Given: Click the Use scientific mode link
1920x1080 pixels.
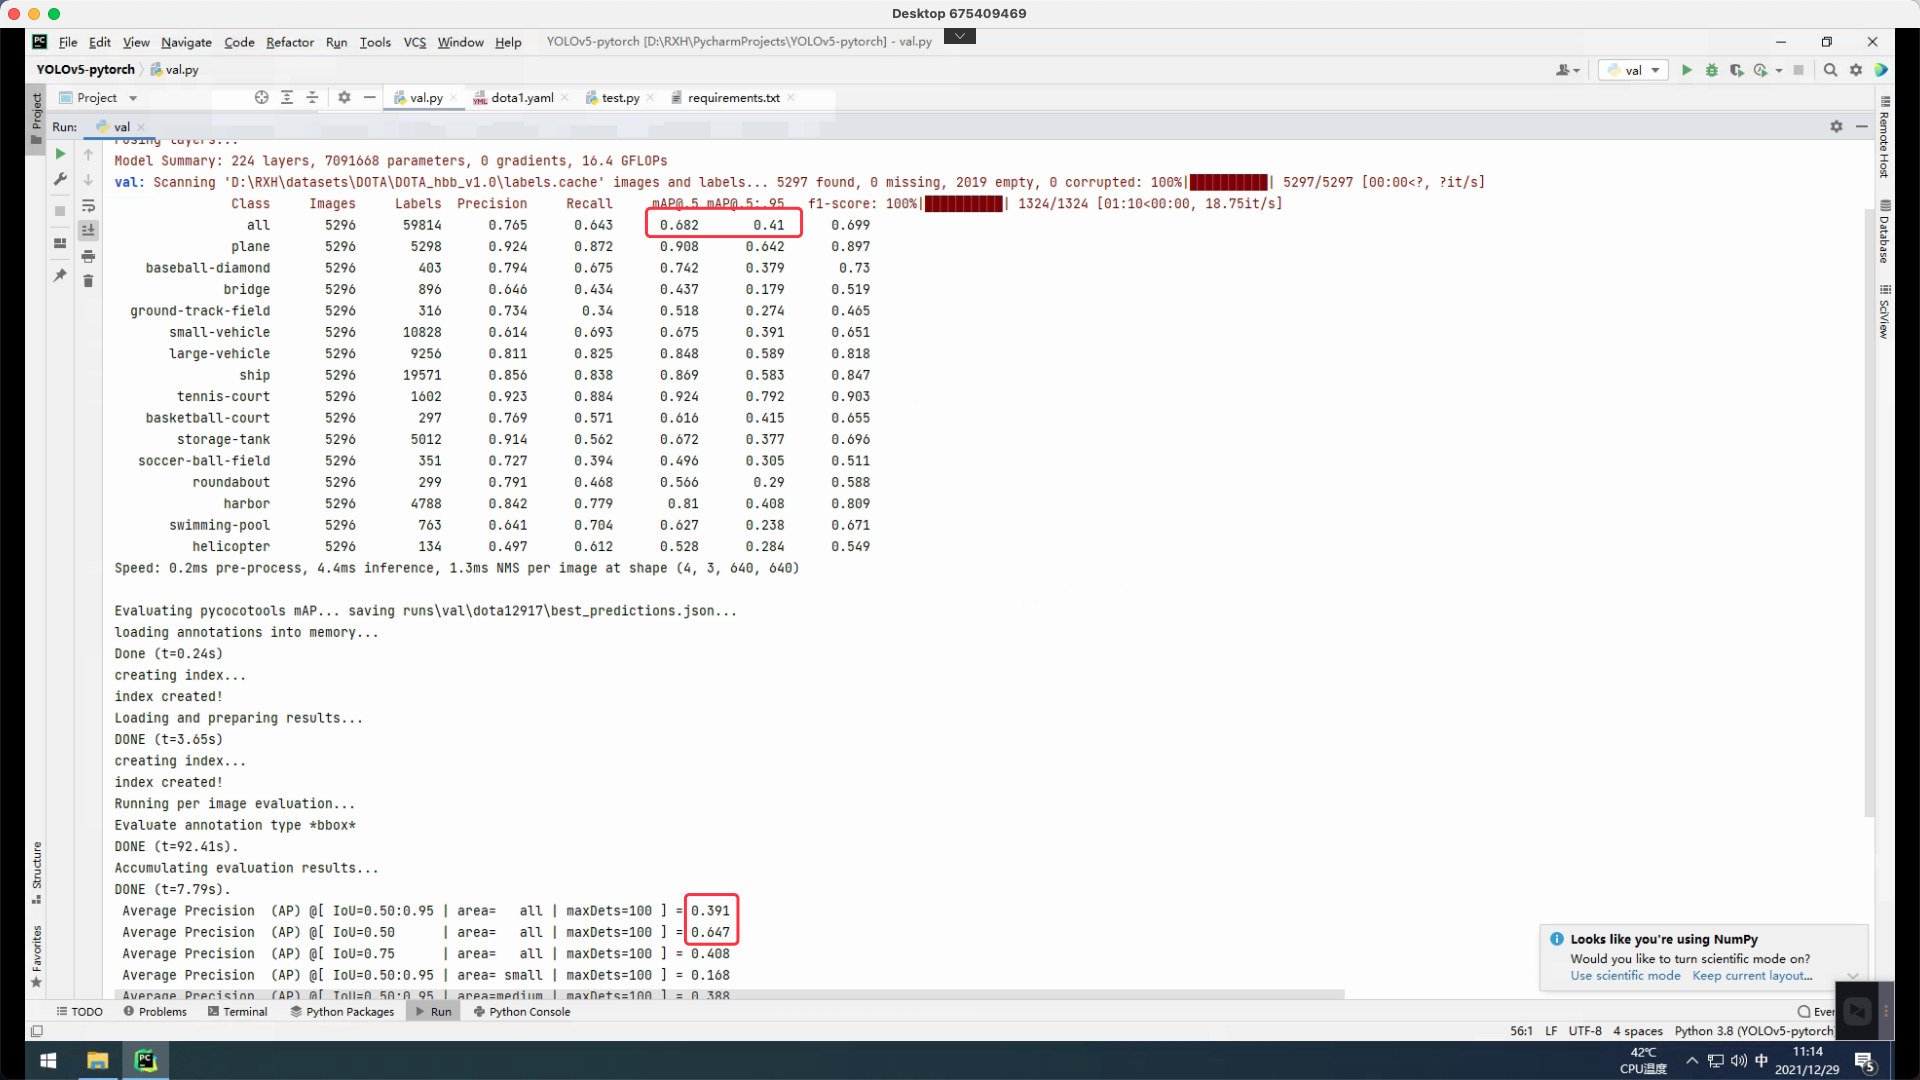Looking at the screenshot, I should tap(1624, 976).
